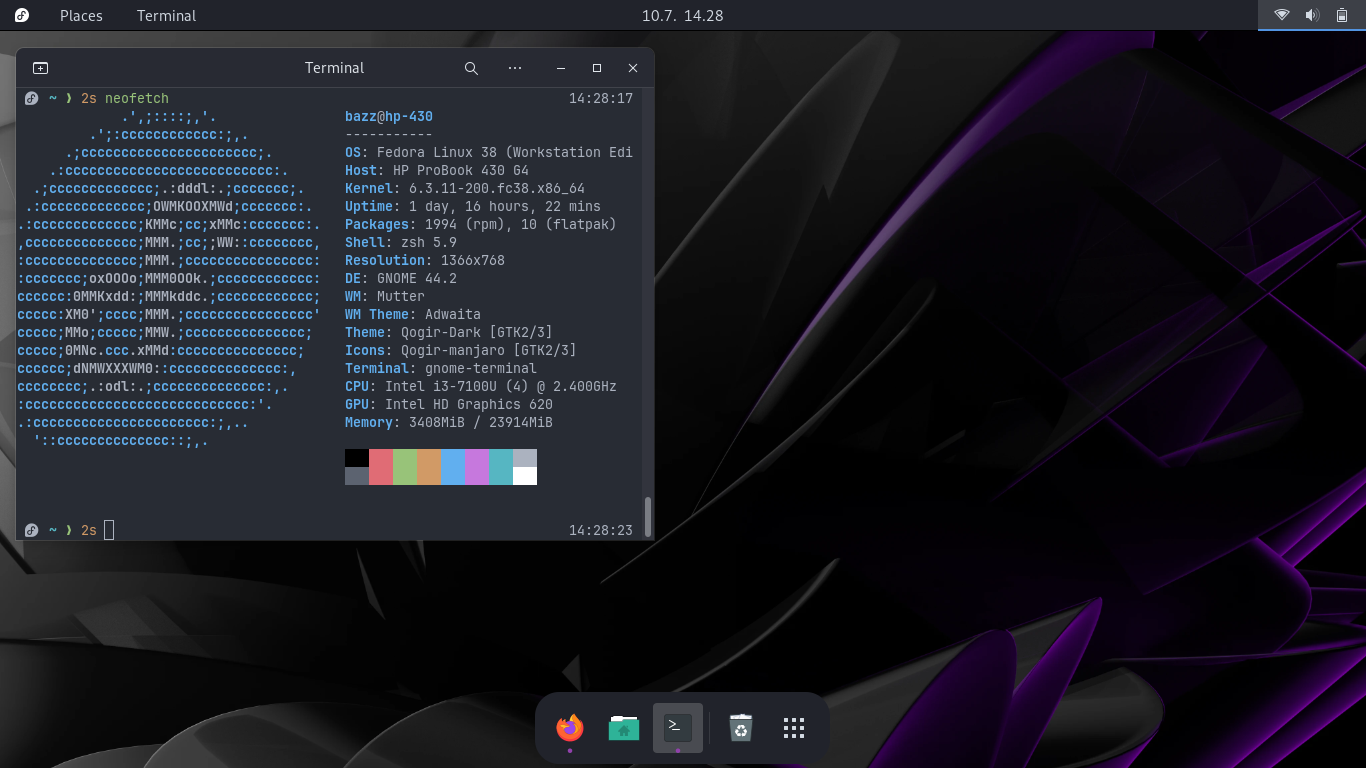Click the Terminal window title text

[334, 68]
